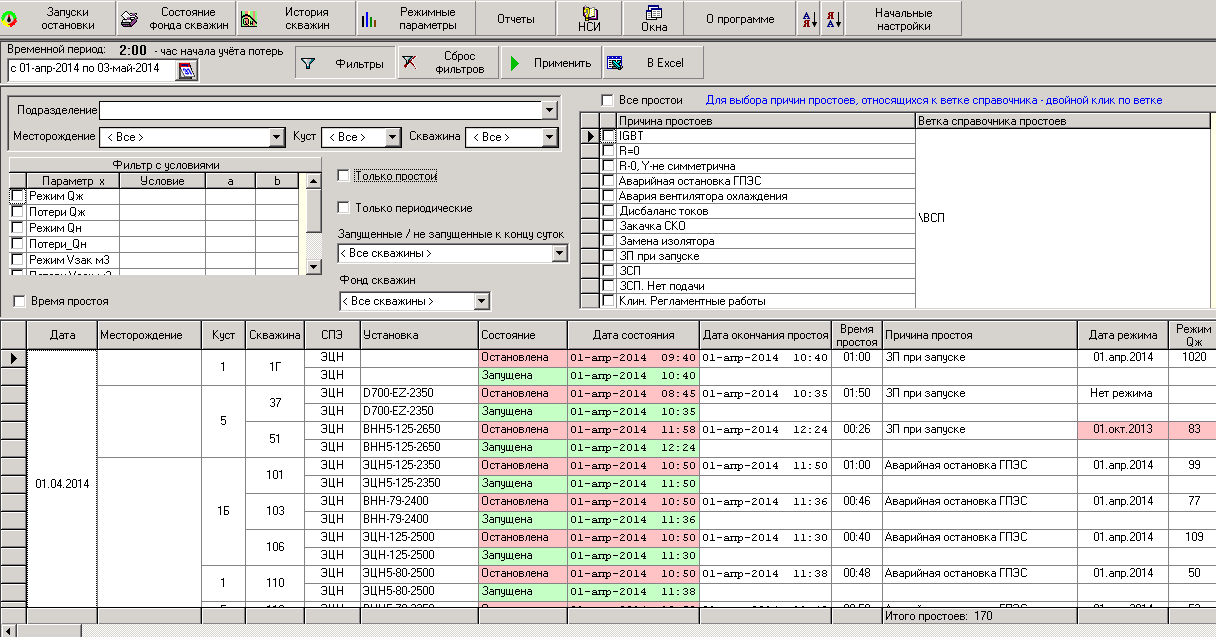Enable the Только периодические checkbox

[344, 208]
